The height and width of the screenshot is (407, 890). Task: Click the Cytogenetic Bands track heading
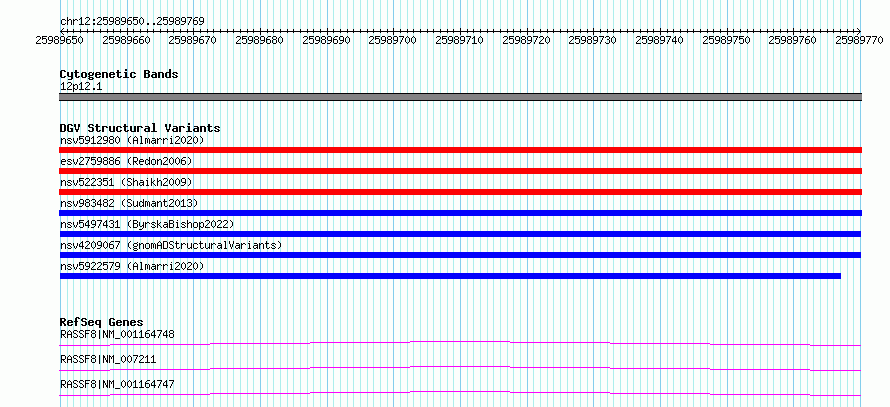pyautogui.click(x=119, y=74)
